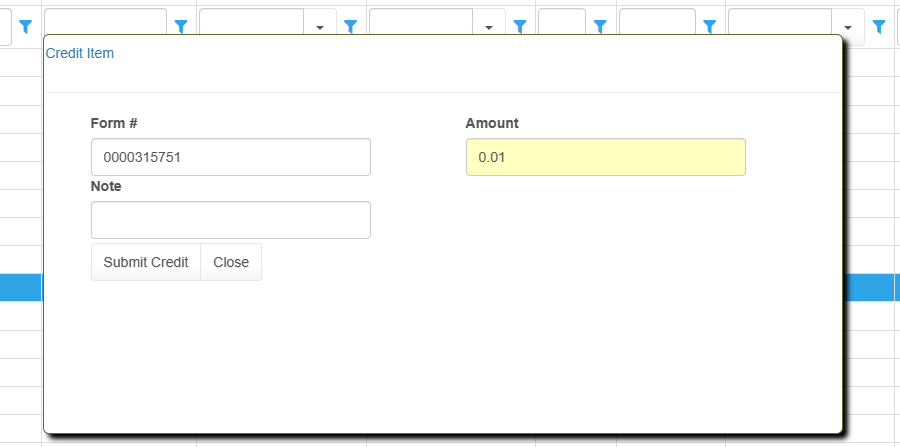Click into the Note text box
The height and width of the screenshot is (447, 900).
230,220
